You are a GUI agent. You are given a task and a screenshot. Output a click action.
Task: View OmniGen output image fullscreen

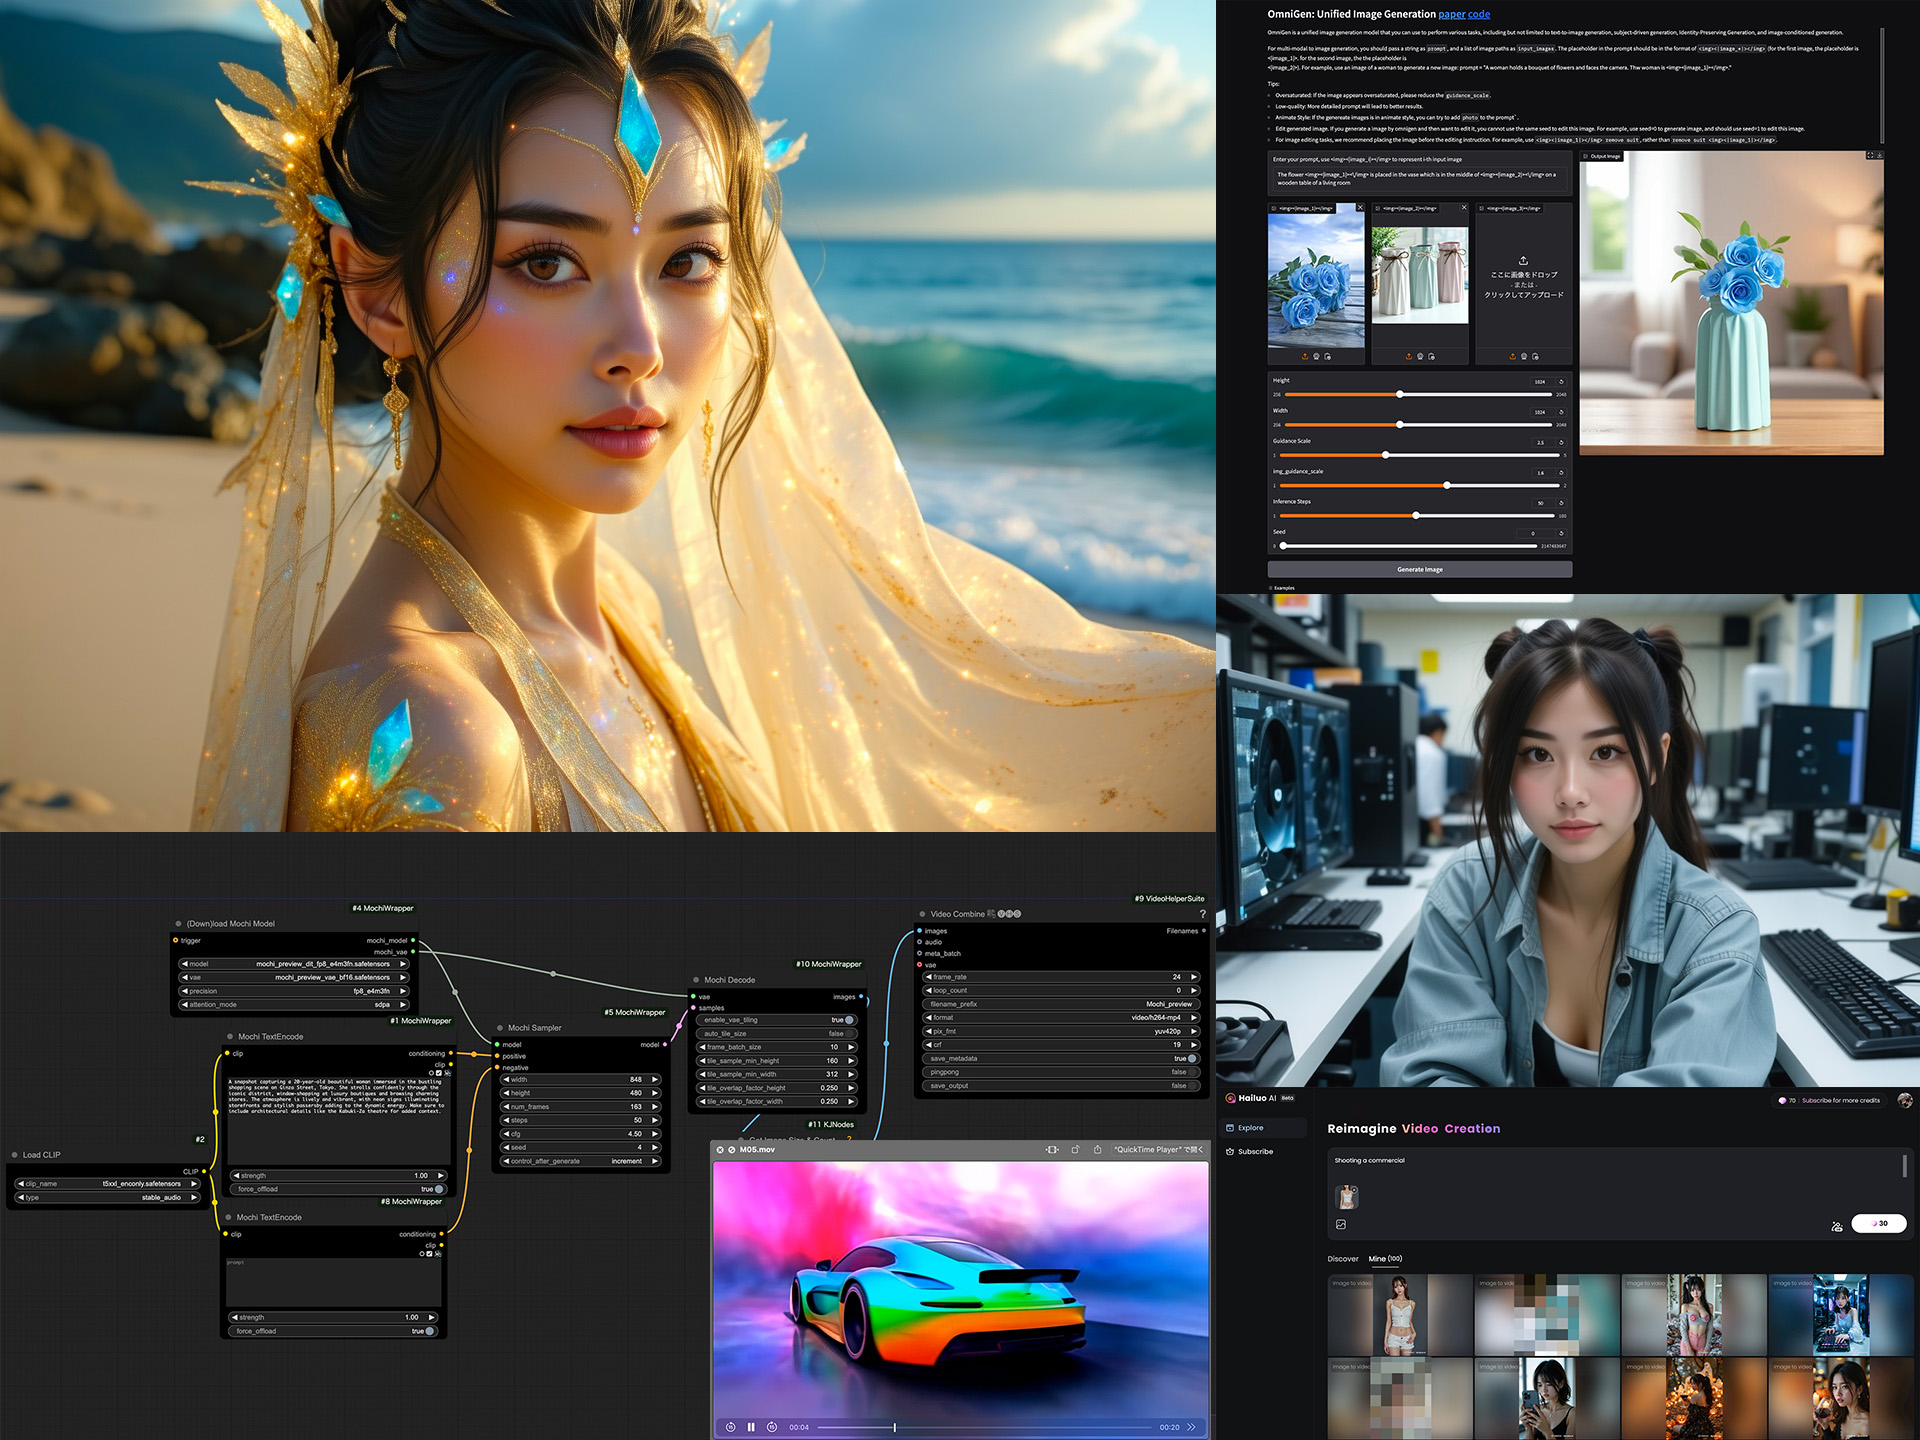click(1870, 156)
